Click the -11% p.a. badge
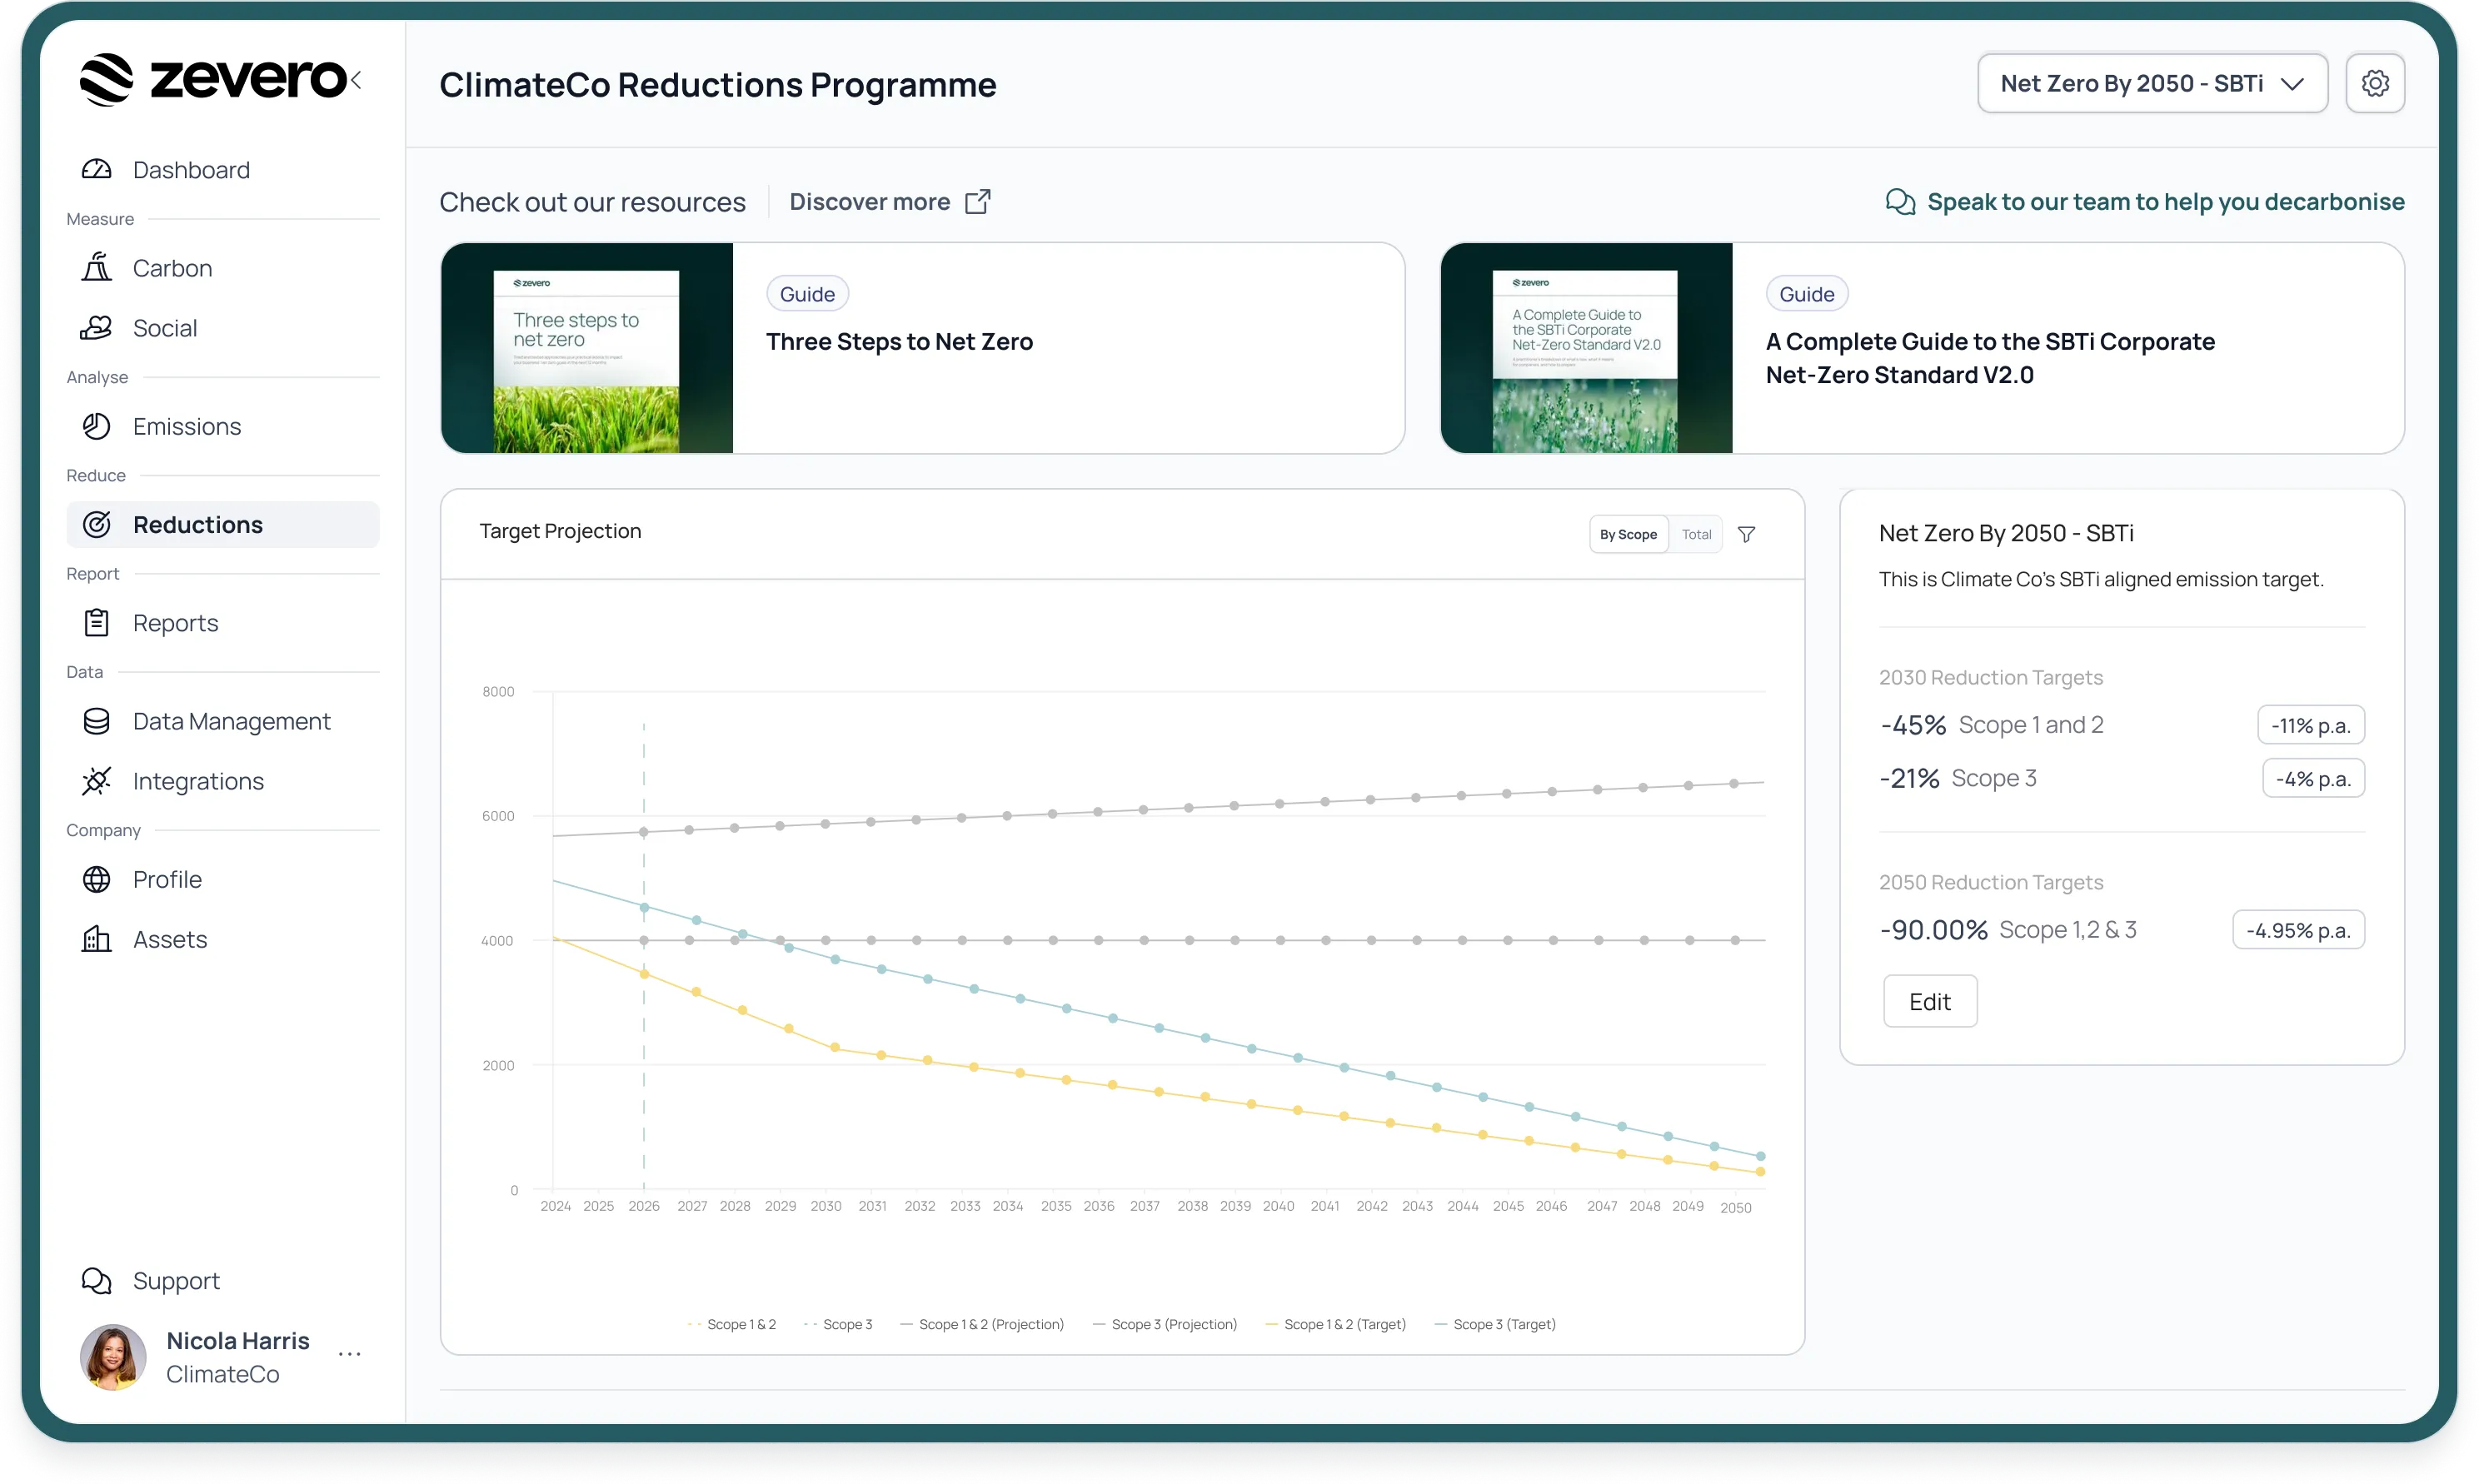2479x1484 pixels. tap(2310, 725)
